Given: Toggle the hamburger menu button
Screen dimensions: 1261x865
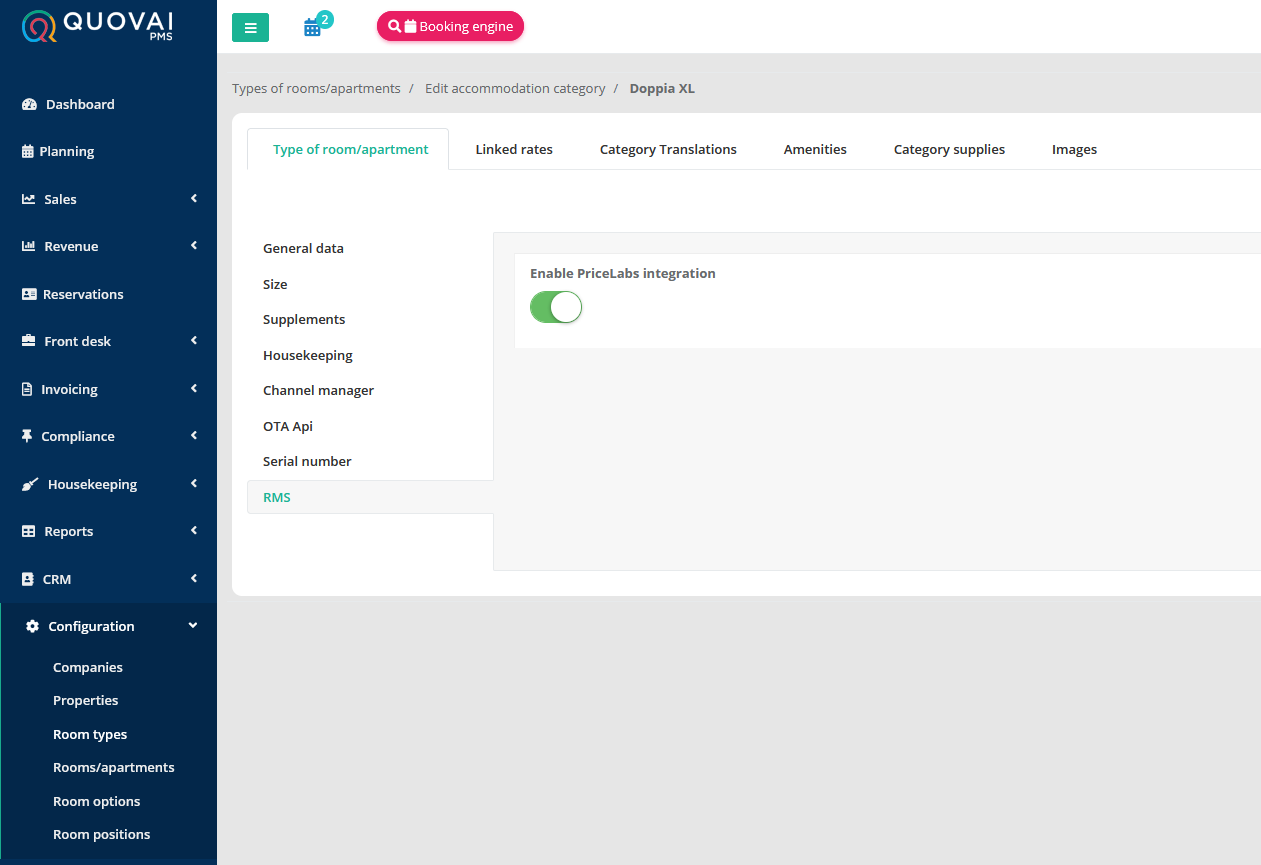Looking at the screenshot, I should [250, 28].
